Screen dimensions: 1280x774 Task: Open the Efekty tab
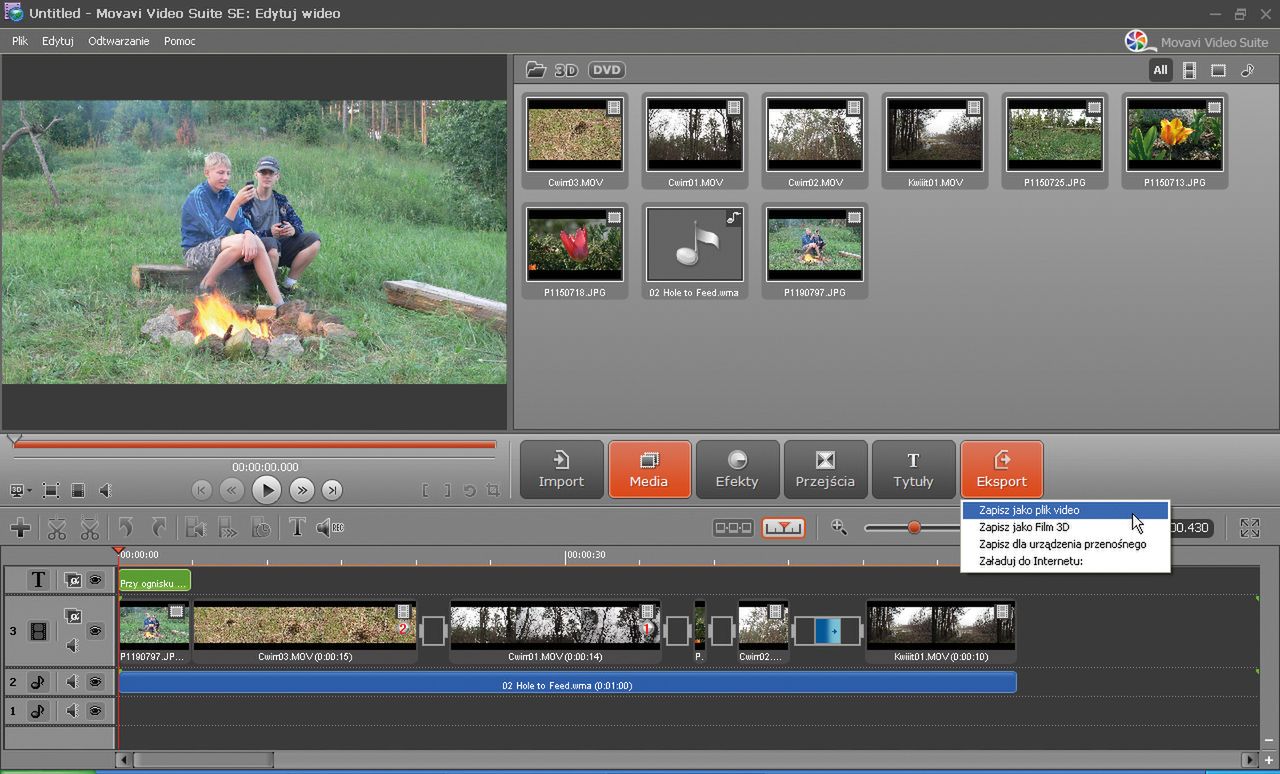click(737, 469)
